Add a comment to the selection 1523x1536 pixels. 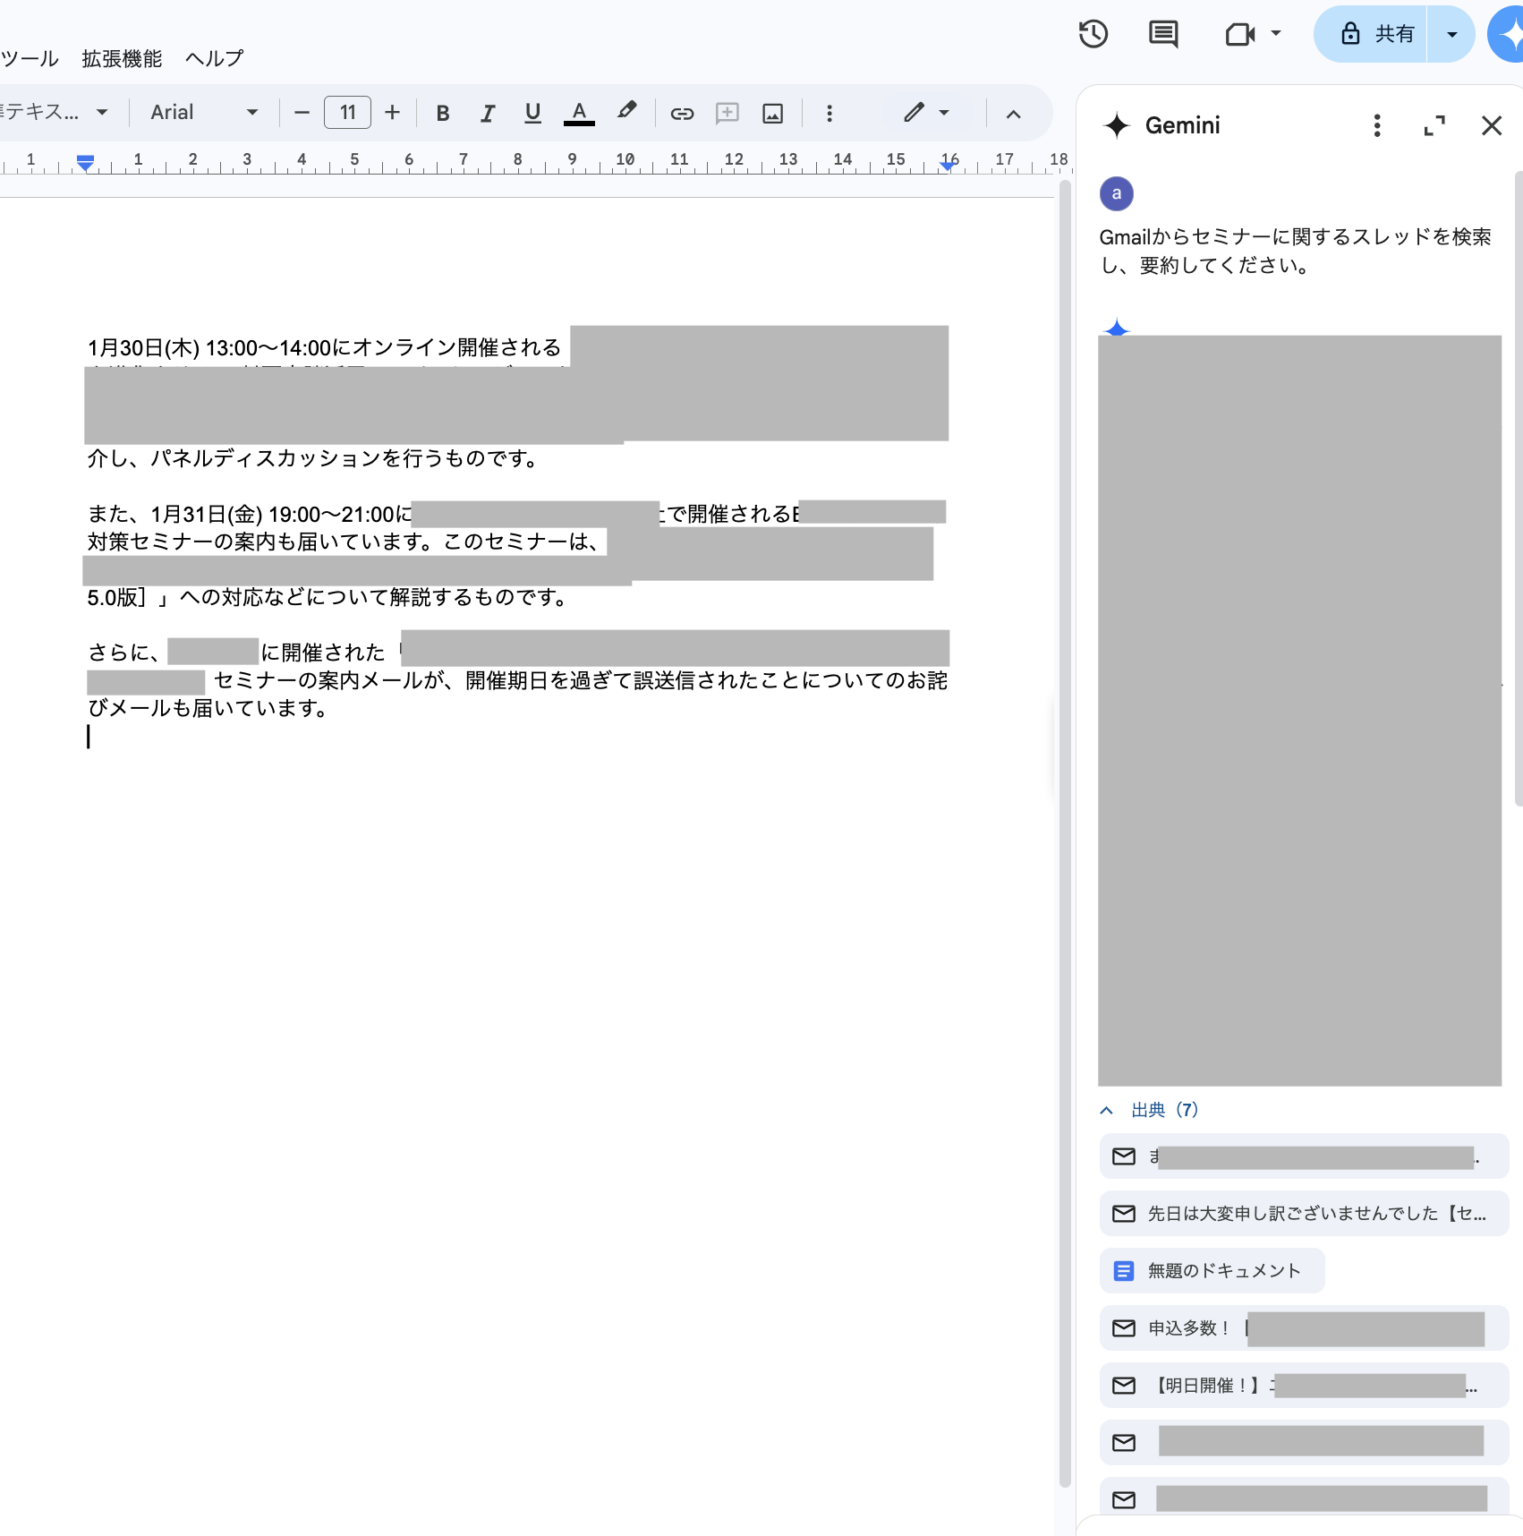[727, 112]
